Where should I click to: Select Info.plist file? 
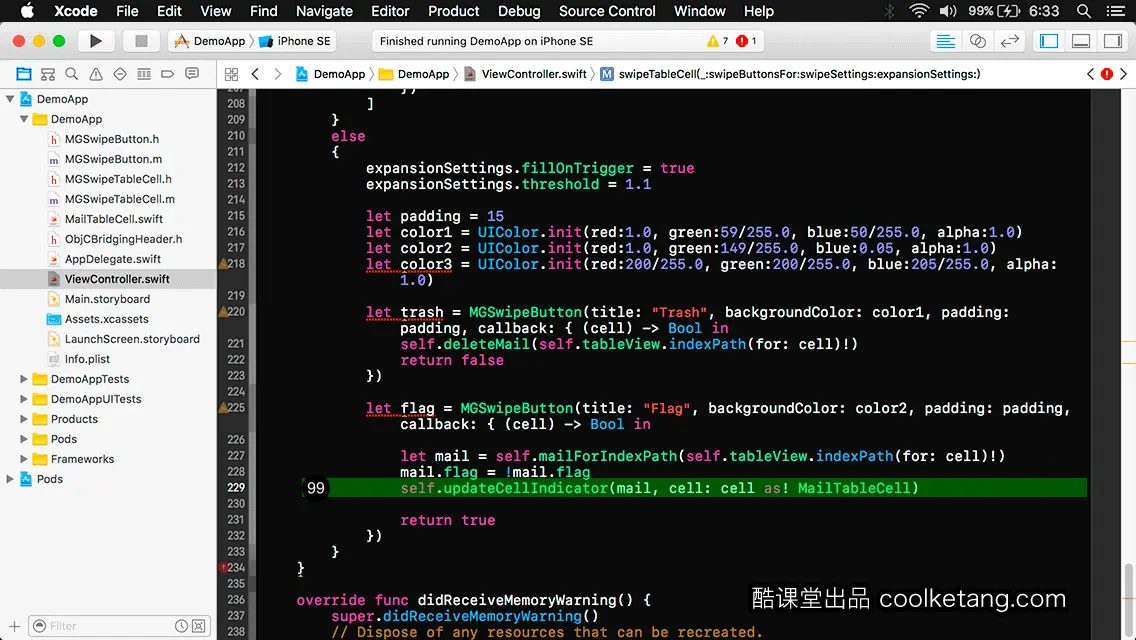[x=87, y=359]
